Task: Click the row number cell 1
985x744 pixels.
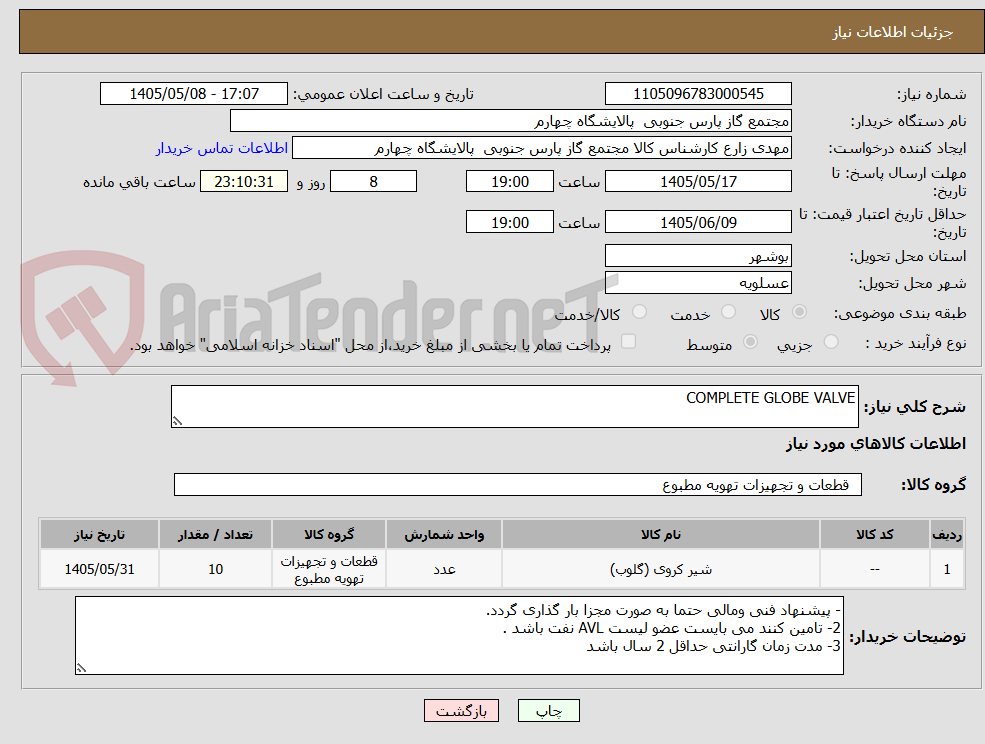Action: [947, 569]
